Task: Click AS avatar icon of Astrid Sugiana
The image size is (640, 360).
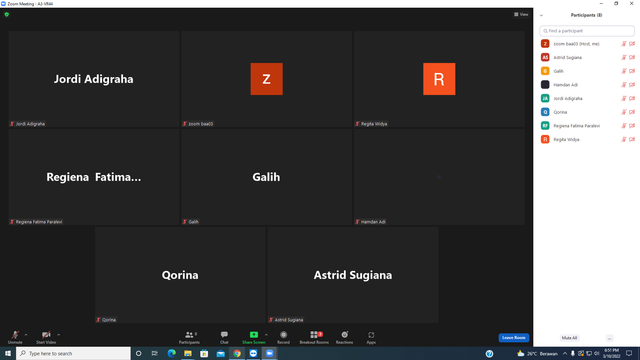Action: pos(545,58)
